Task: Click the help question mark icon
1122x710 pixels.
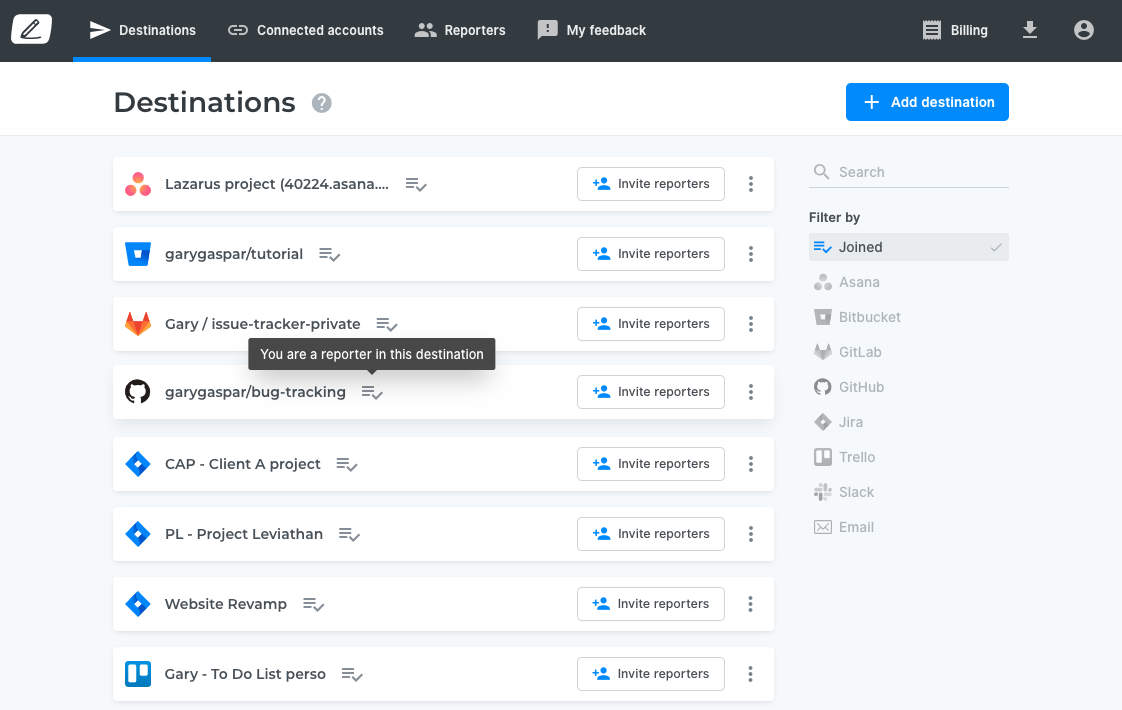Action: tap(321, 103)
